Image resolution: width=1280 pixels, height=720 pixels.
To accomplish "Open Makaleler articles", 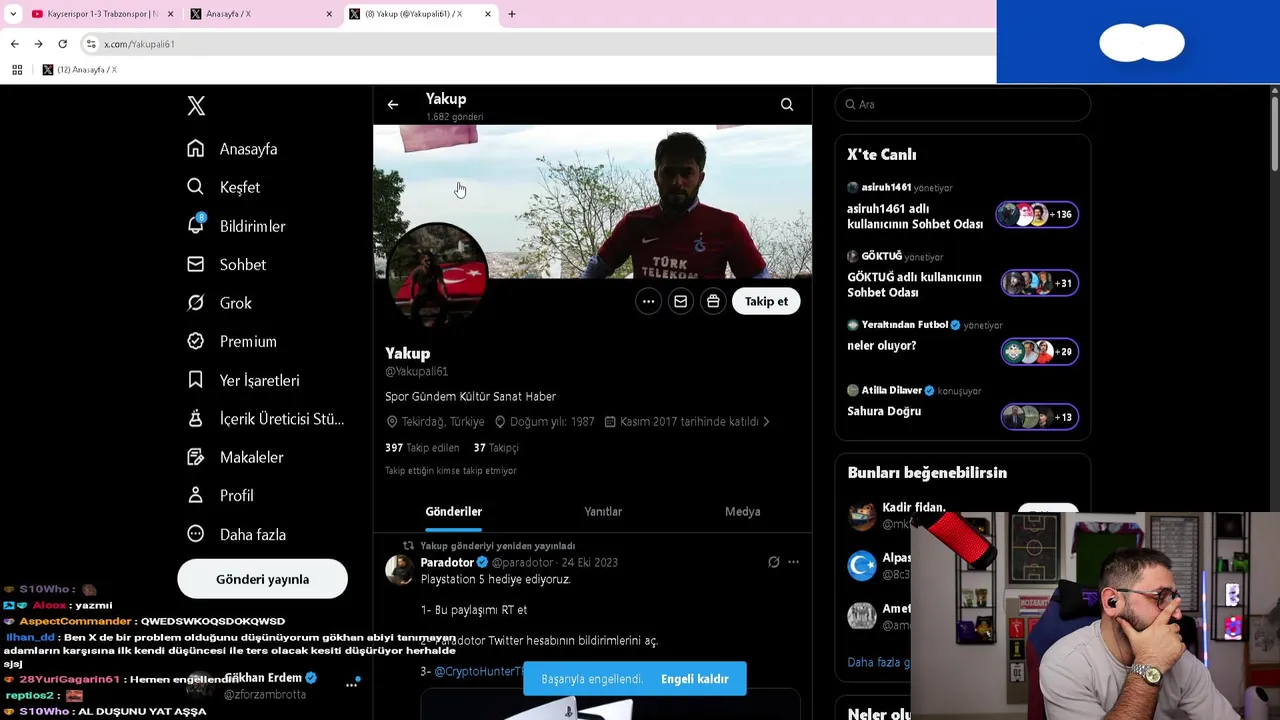I will point(235,457).
